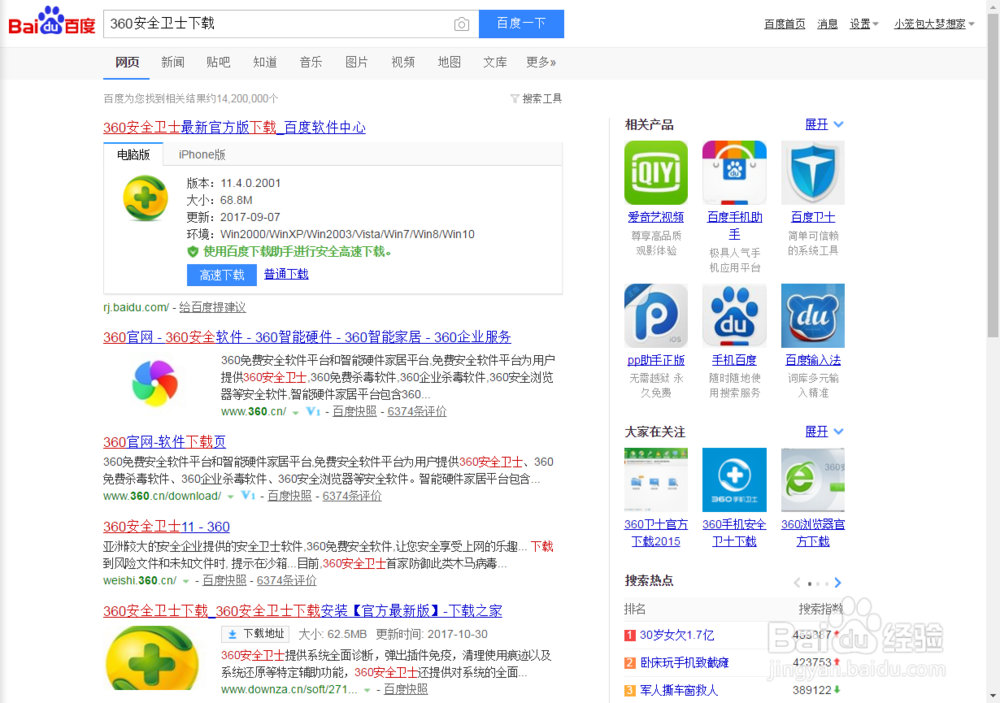
Task: Switch to the iPhone版 tab
Action: [202, 154]
